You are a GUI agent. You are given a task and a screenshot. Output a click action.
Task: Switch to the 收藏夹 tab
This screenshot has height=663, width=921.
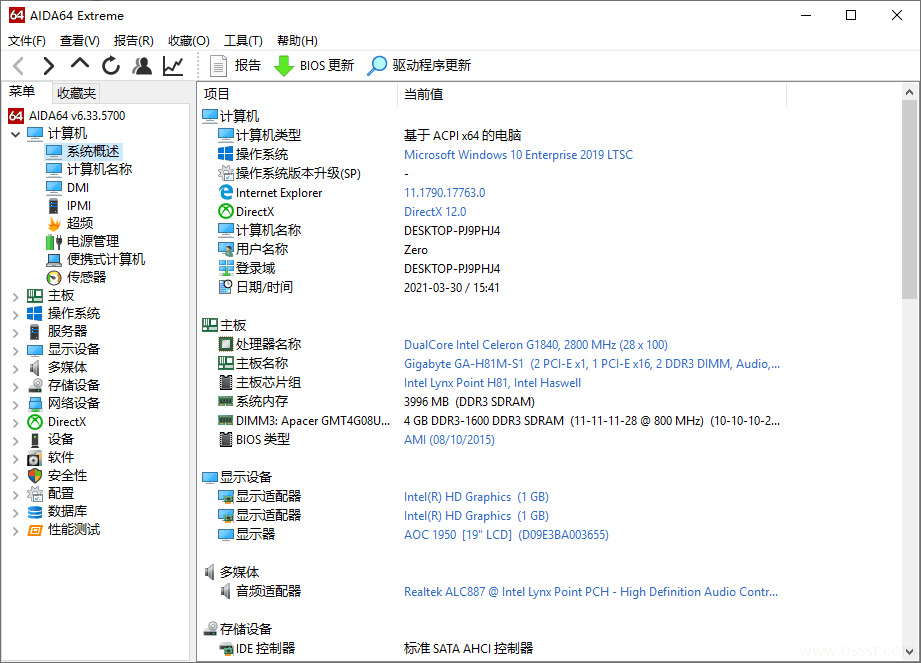click(x=76, y=93)
